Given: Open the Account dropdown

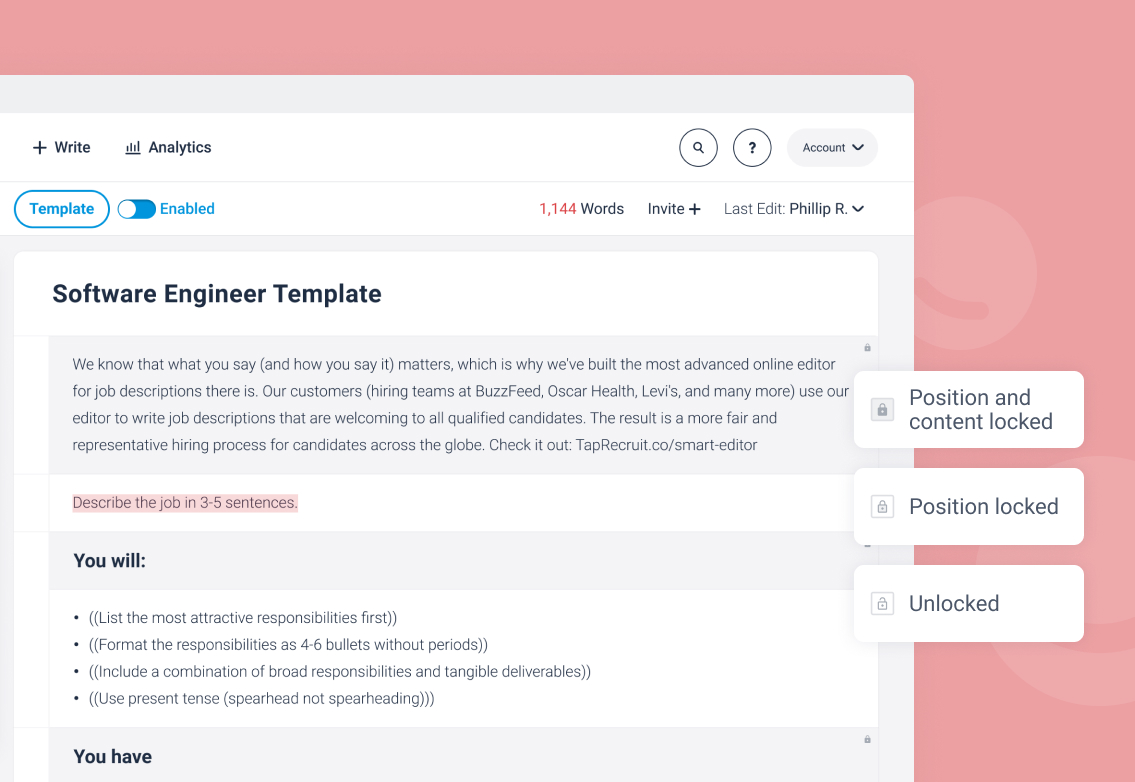Looking at the screenshot, I should click(831, 147).
